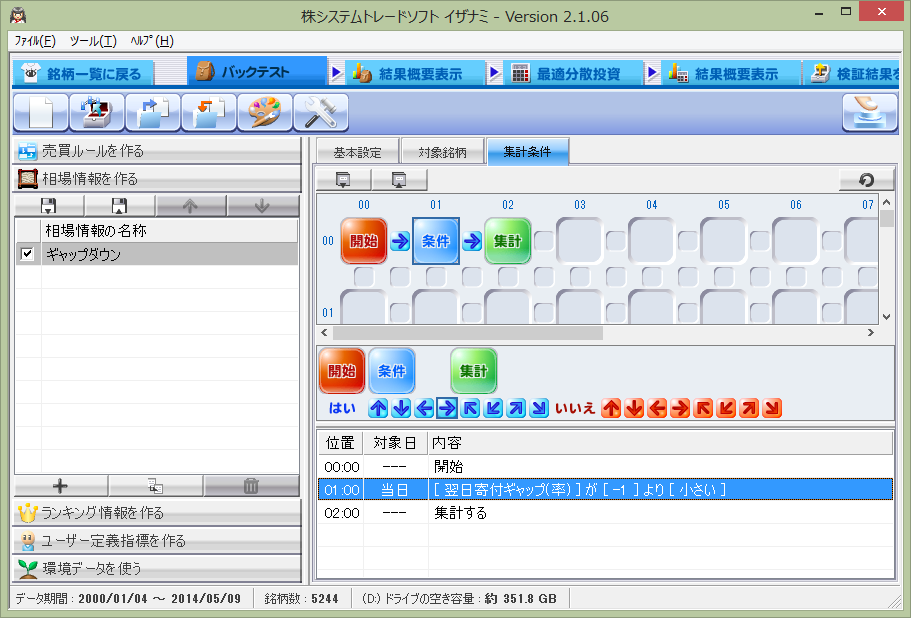Choose red left arrow for いいえ direction

tap(657, 408)
